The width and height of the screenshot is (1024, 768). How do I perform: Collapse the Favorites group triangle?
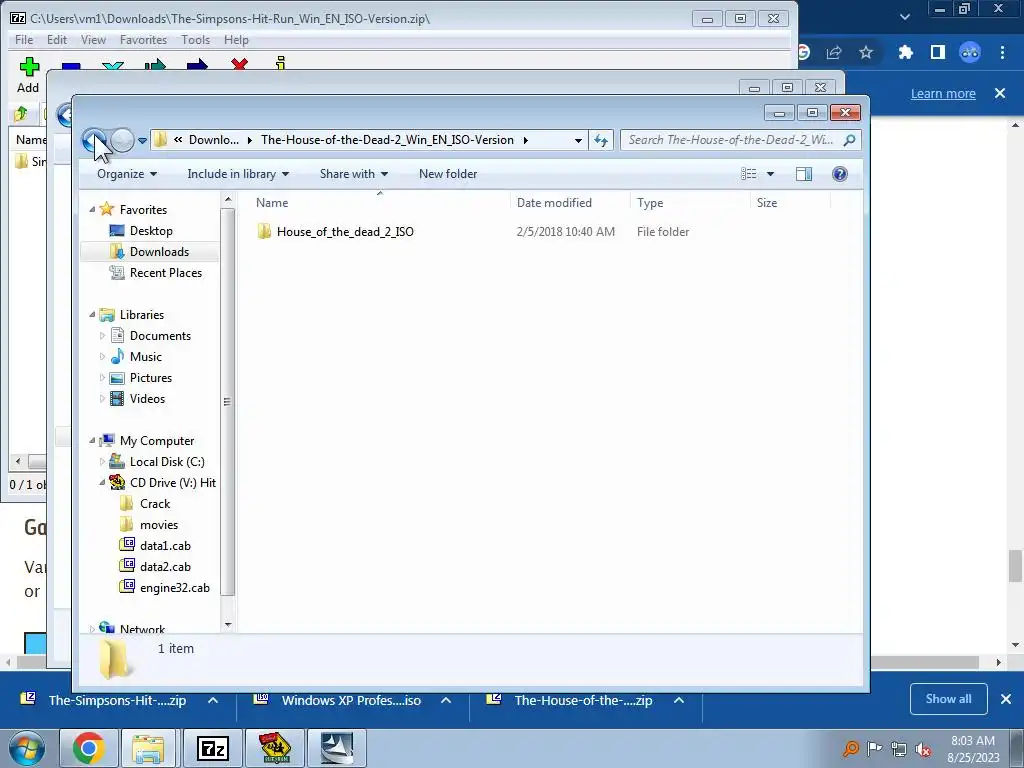[92, 210]
